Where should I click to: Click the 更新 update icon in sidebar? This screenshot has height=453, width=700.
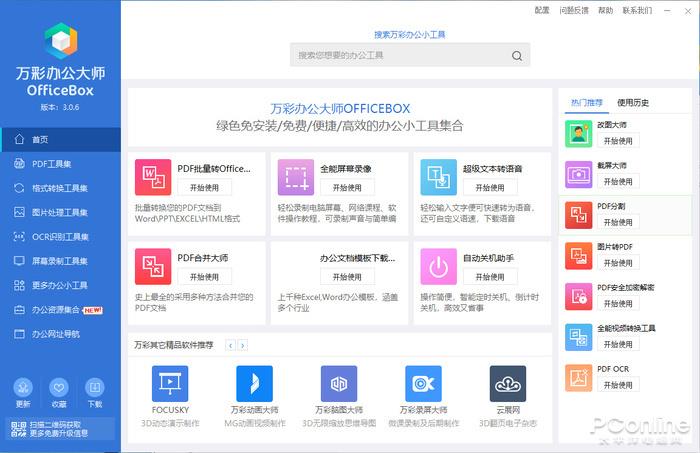24,388
